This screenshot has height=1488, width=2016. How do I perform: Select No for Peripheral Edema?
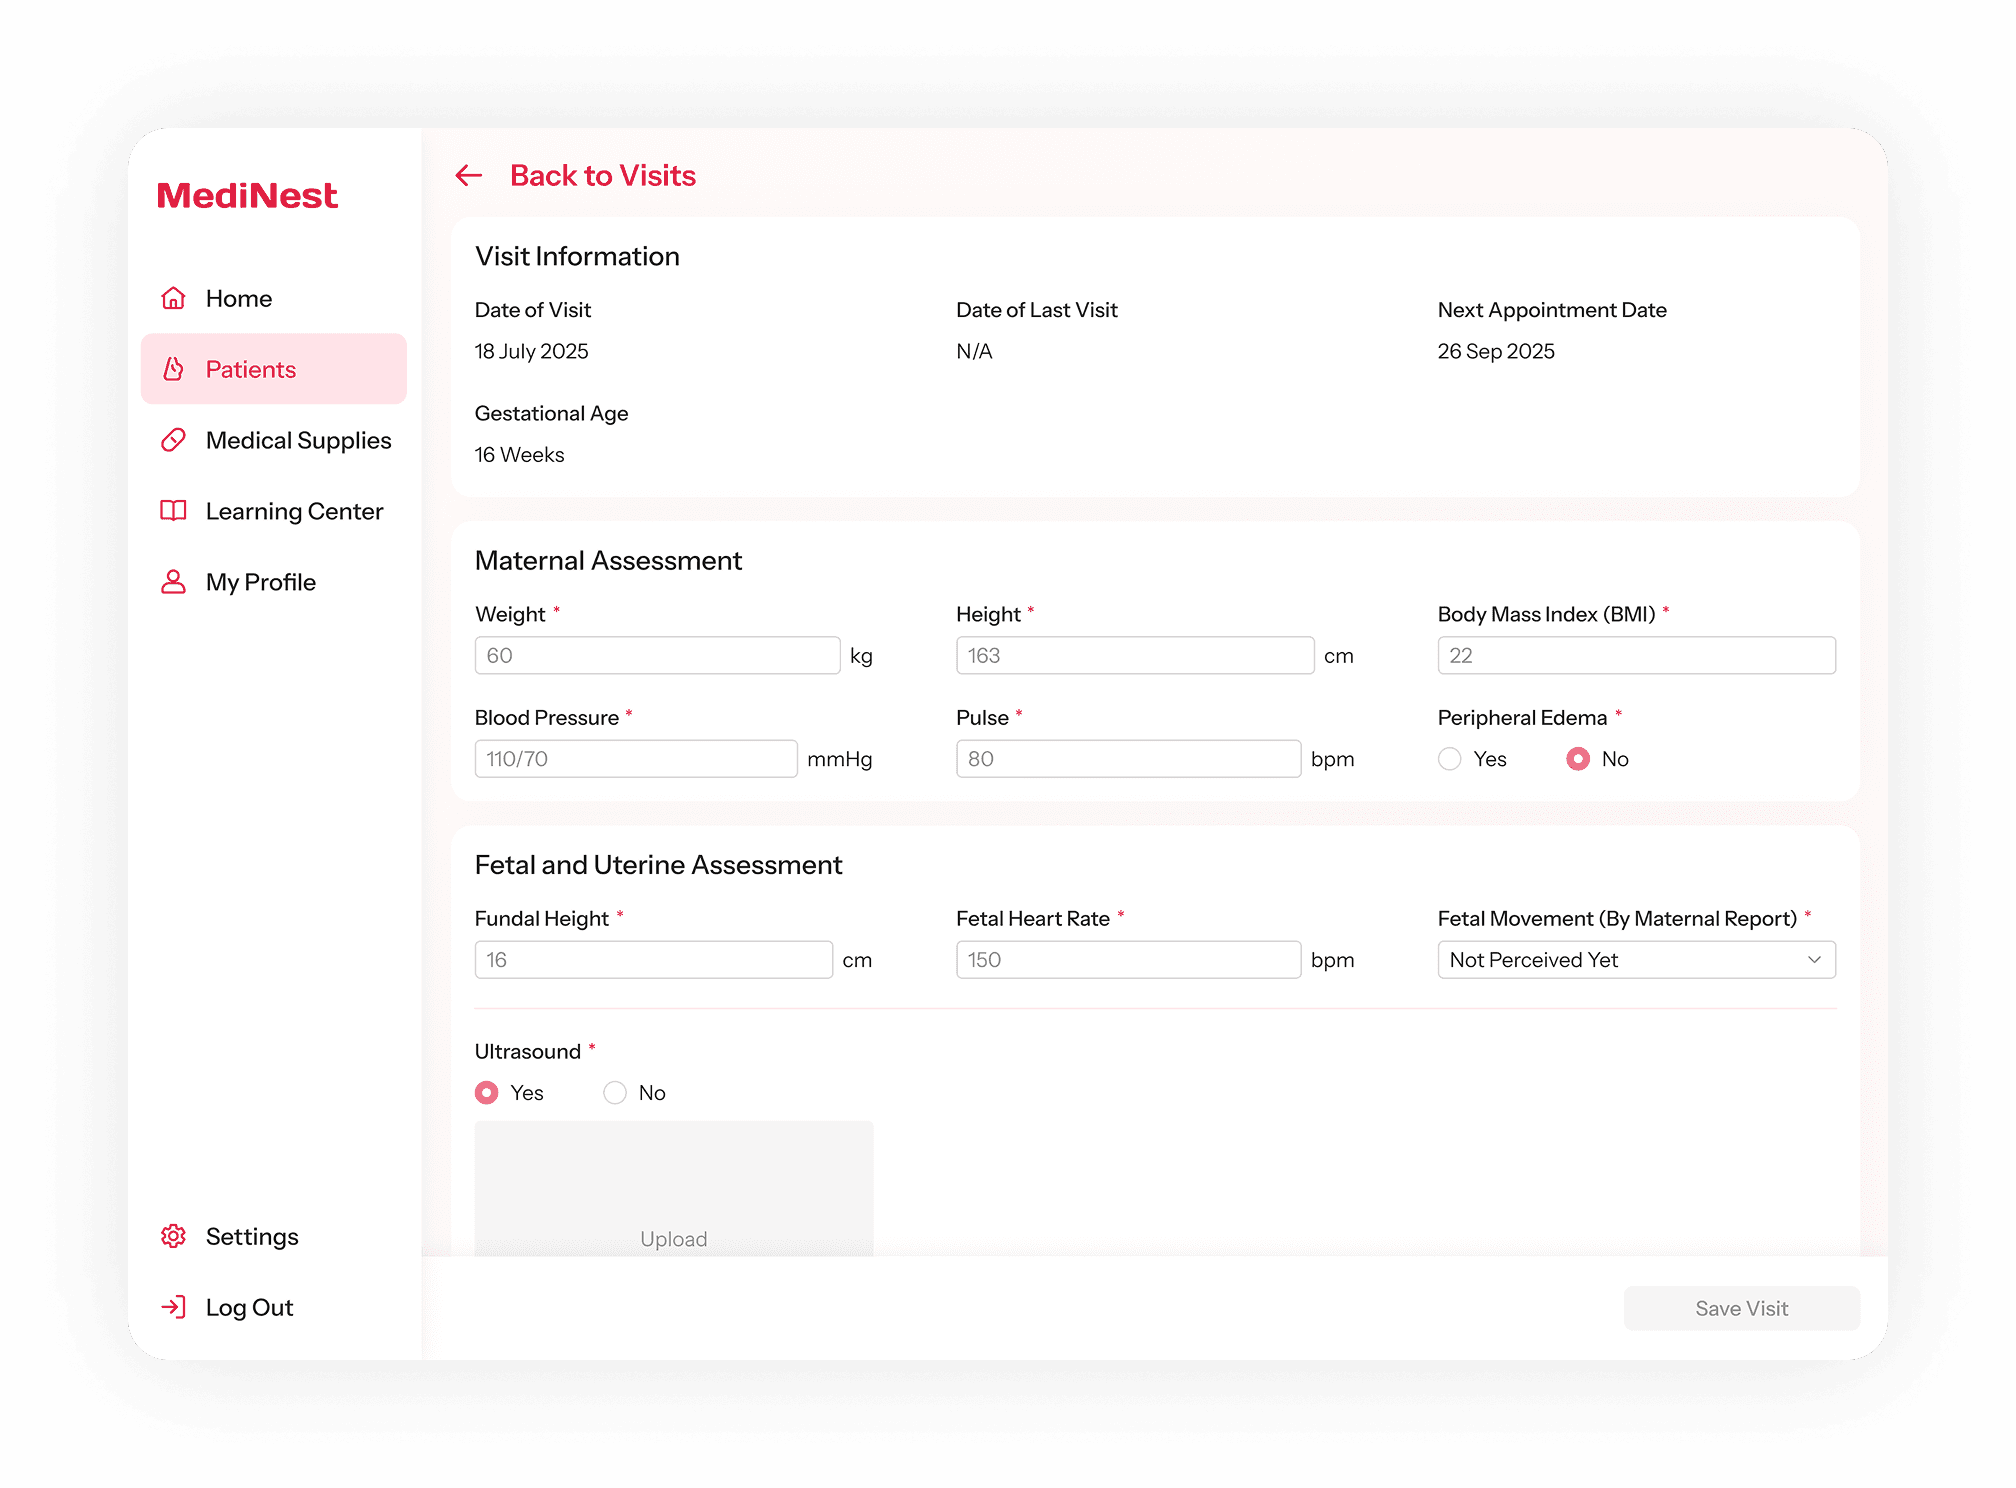click(1578, 759)
